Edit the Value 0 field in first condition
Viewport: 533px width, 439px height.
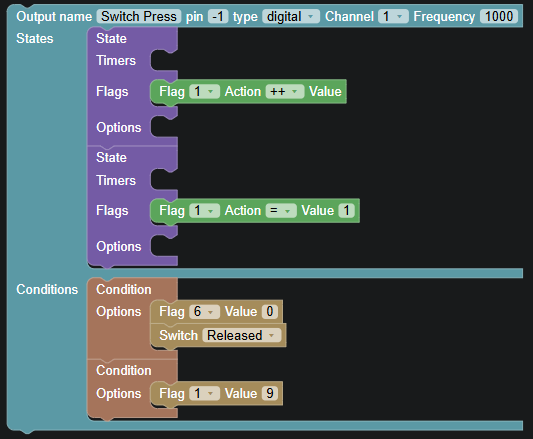pyautogui.click(x=270, y=311)
